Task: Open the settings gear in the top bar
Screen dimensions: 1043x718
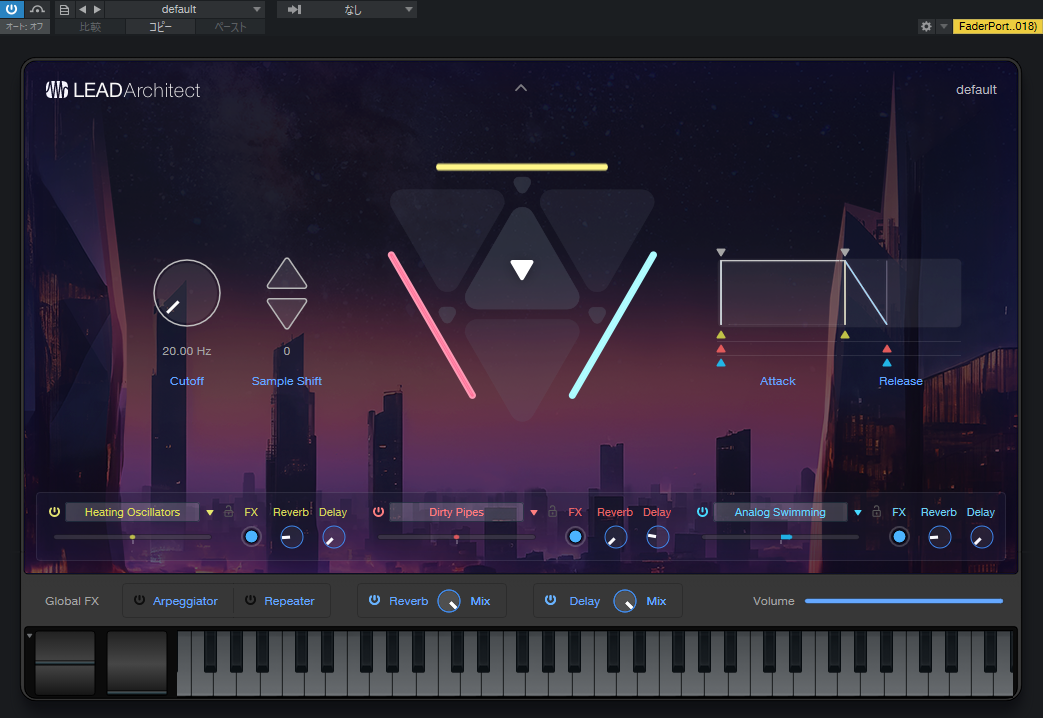Action: 926,27
